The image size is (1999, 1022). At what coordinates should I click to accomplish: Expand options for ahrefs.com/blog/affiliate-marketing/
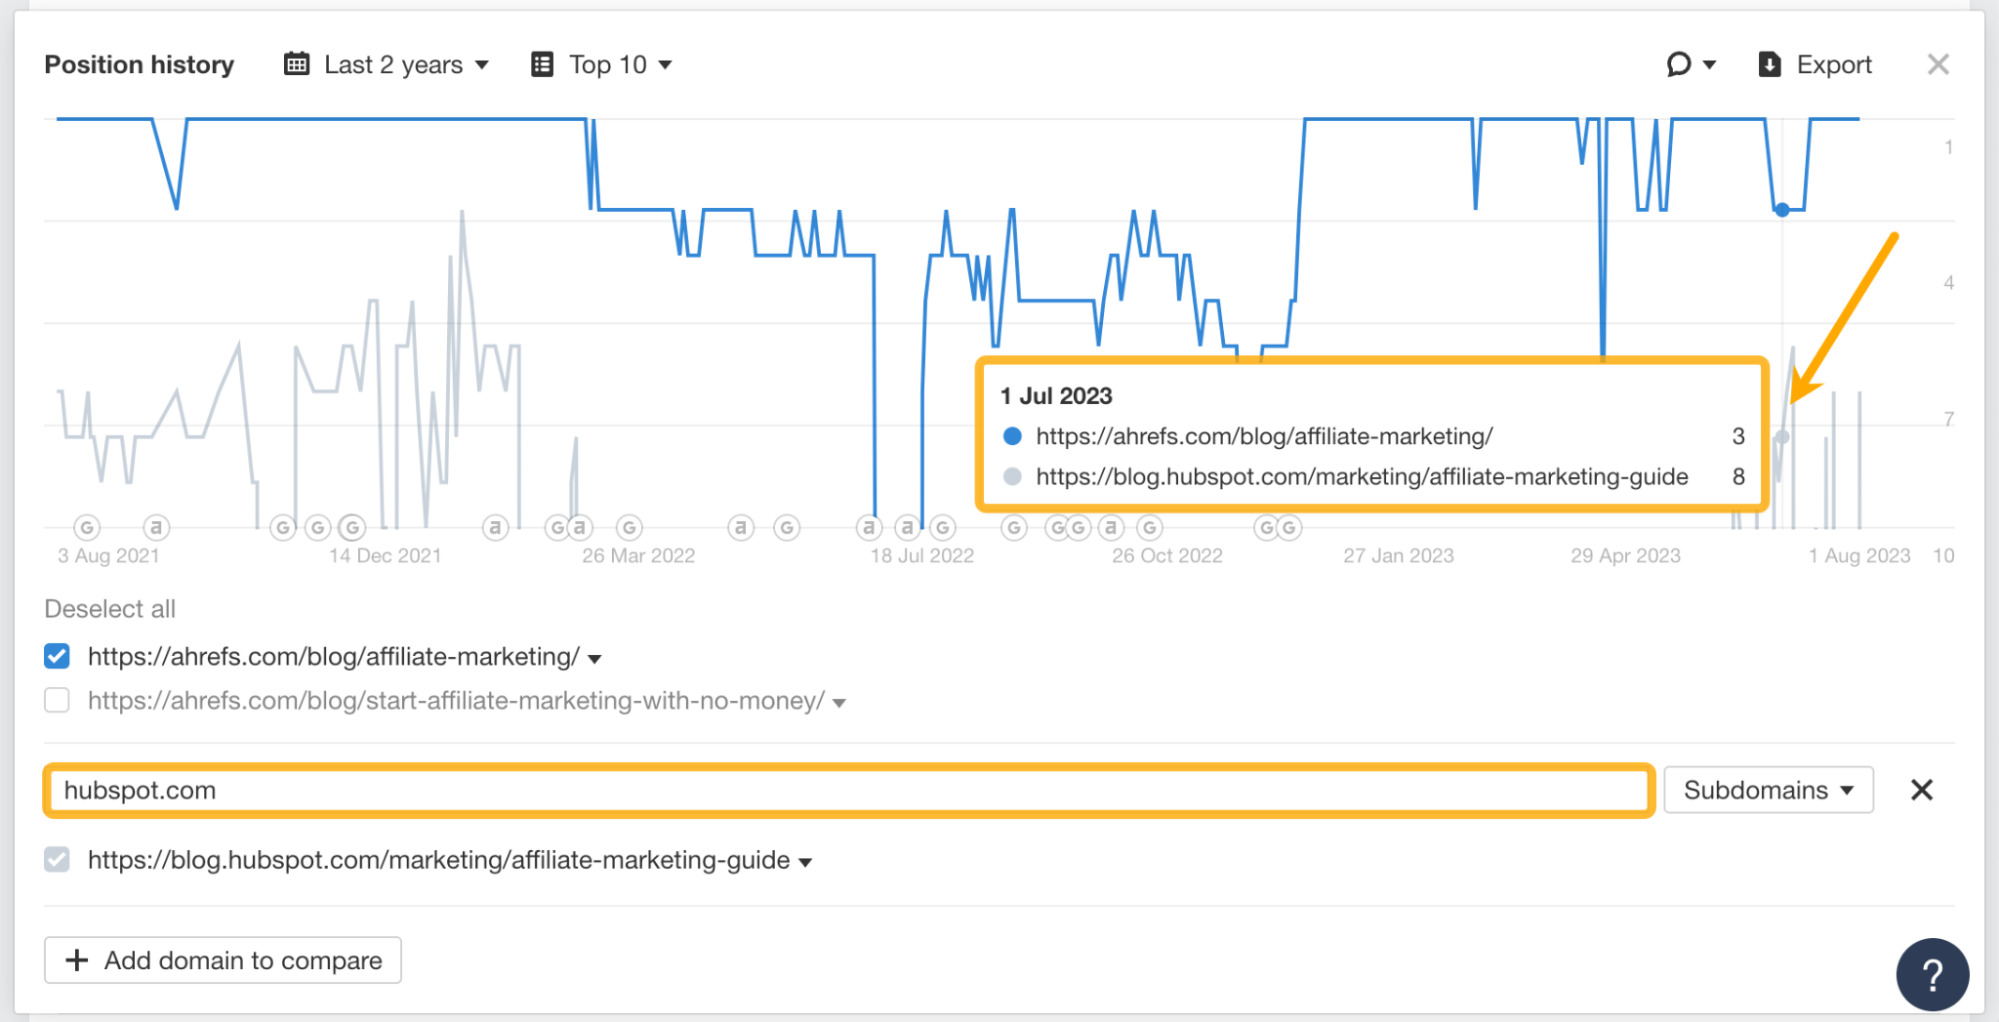click(x=594, y=657)
